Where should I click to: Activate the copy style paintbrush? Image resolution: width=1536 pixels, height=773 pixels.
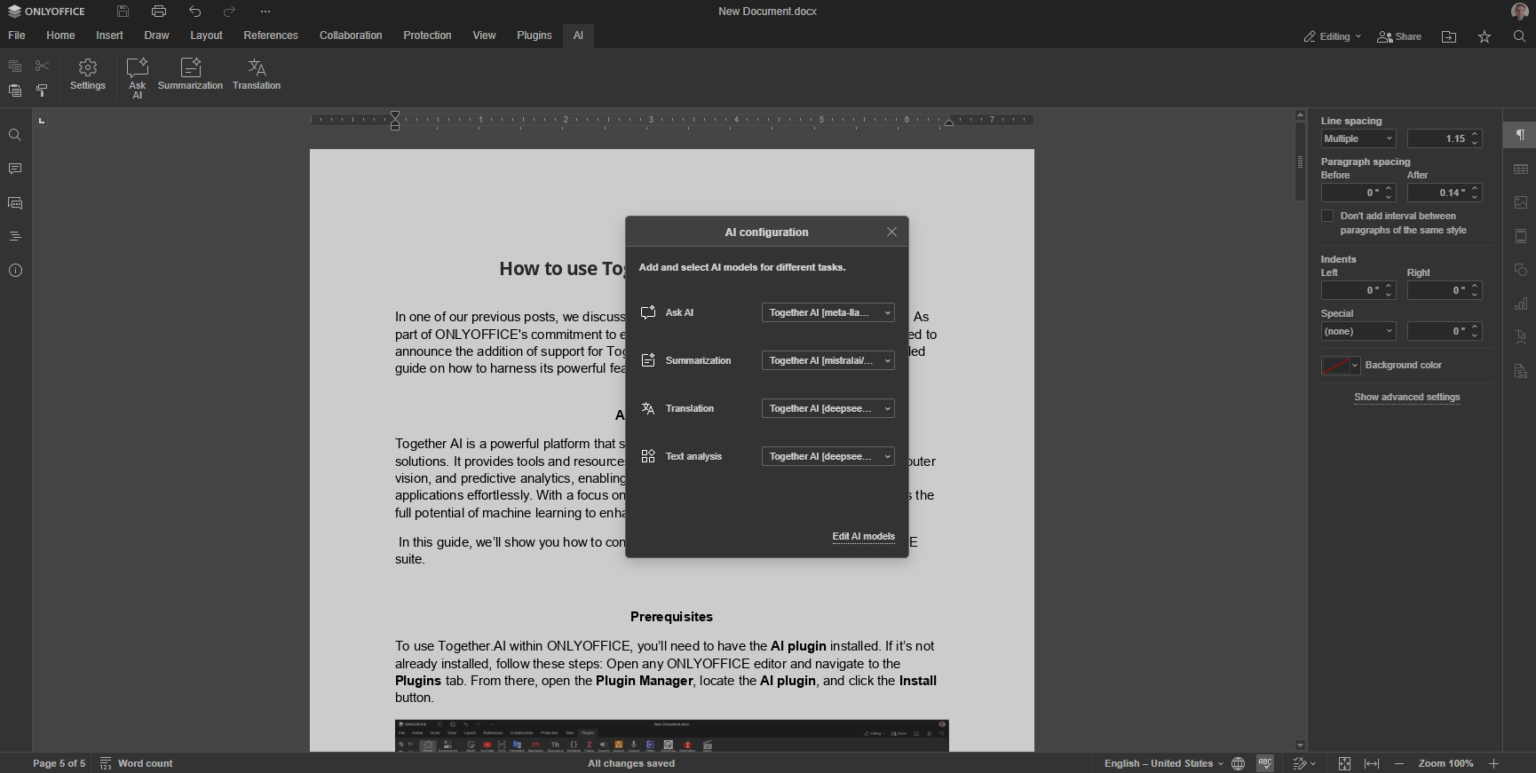pyautogui.click(x=42, y=90)
